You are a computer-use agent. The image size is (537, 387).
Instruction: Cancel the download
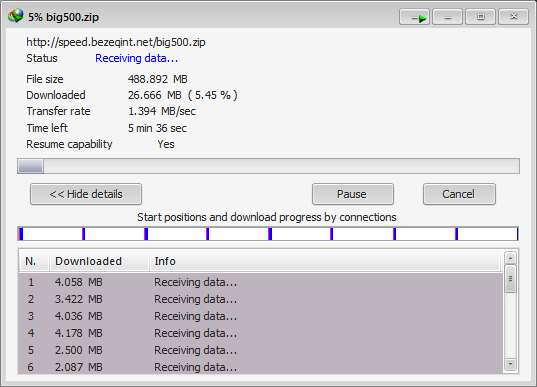(459, 194)
